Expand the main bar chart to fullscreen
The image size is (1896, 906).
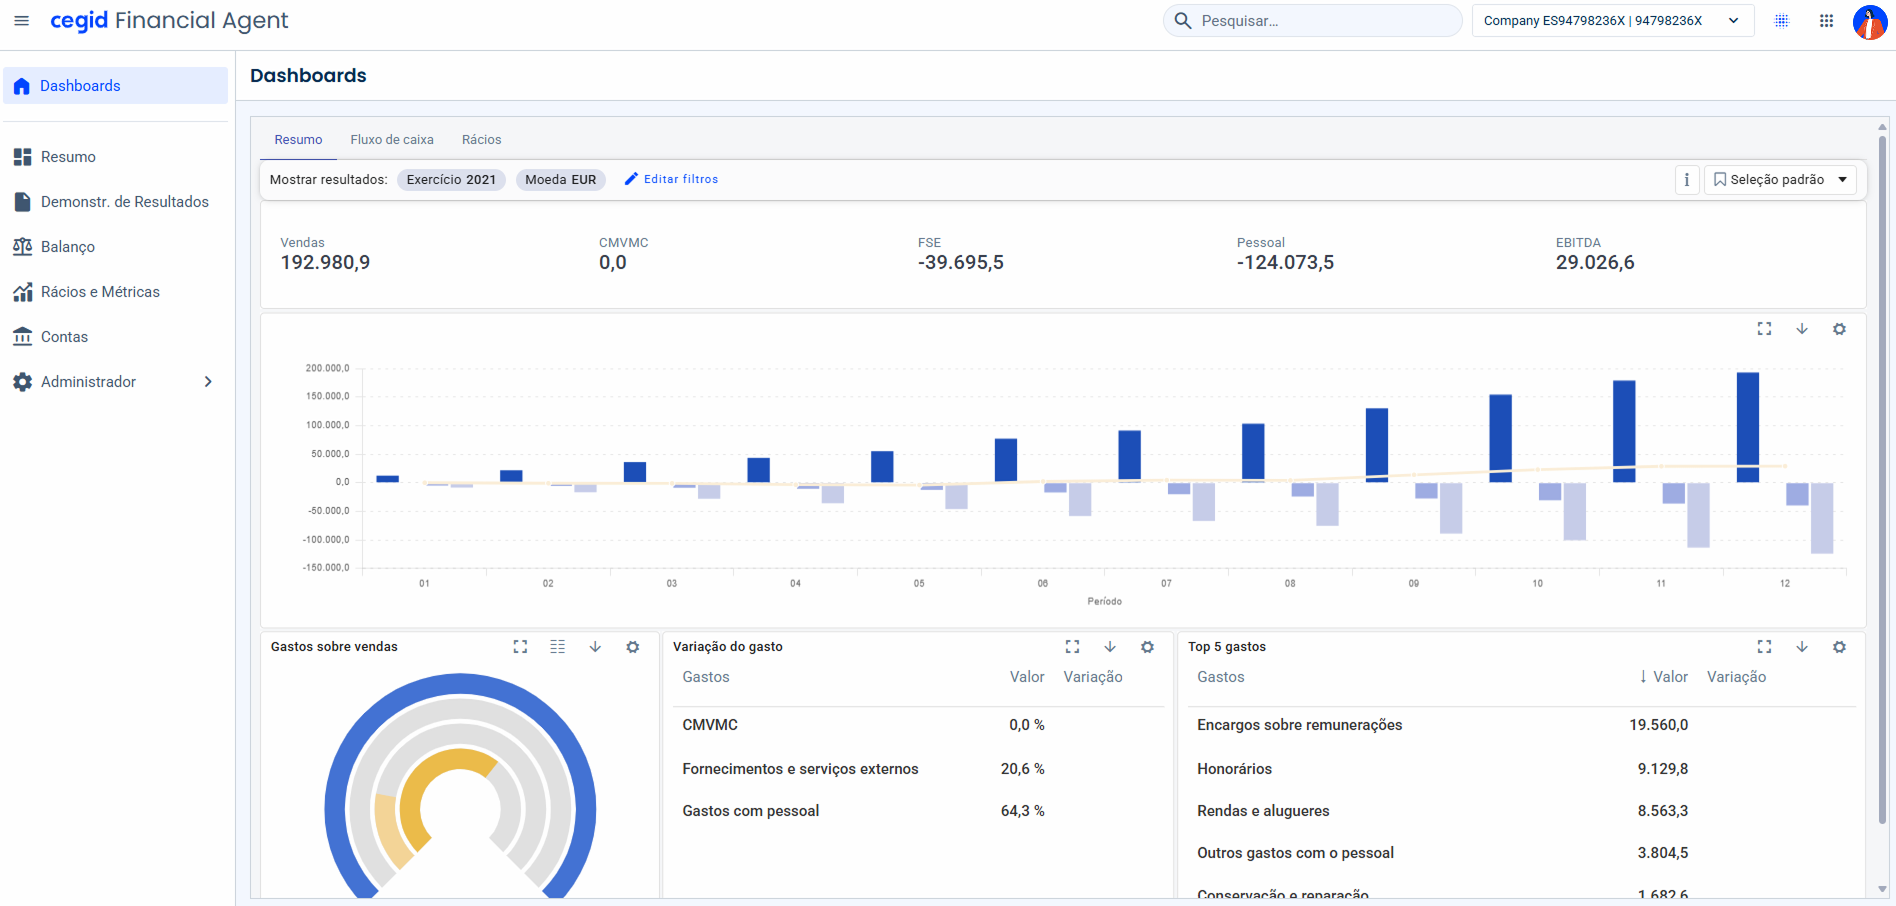pyautogui.click(x=1764, y=329)
